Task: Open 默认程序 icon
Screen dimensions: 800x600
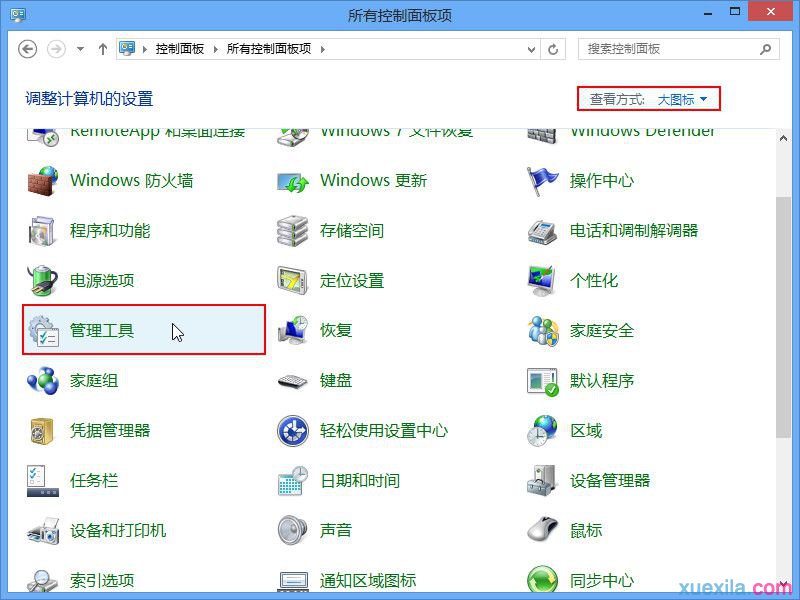Action: 542,381
